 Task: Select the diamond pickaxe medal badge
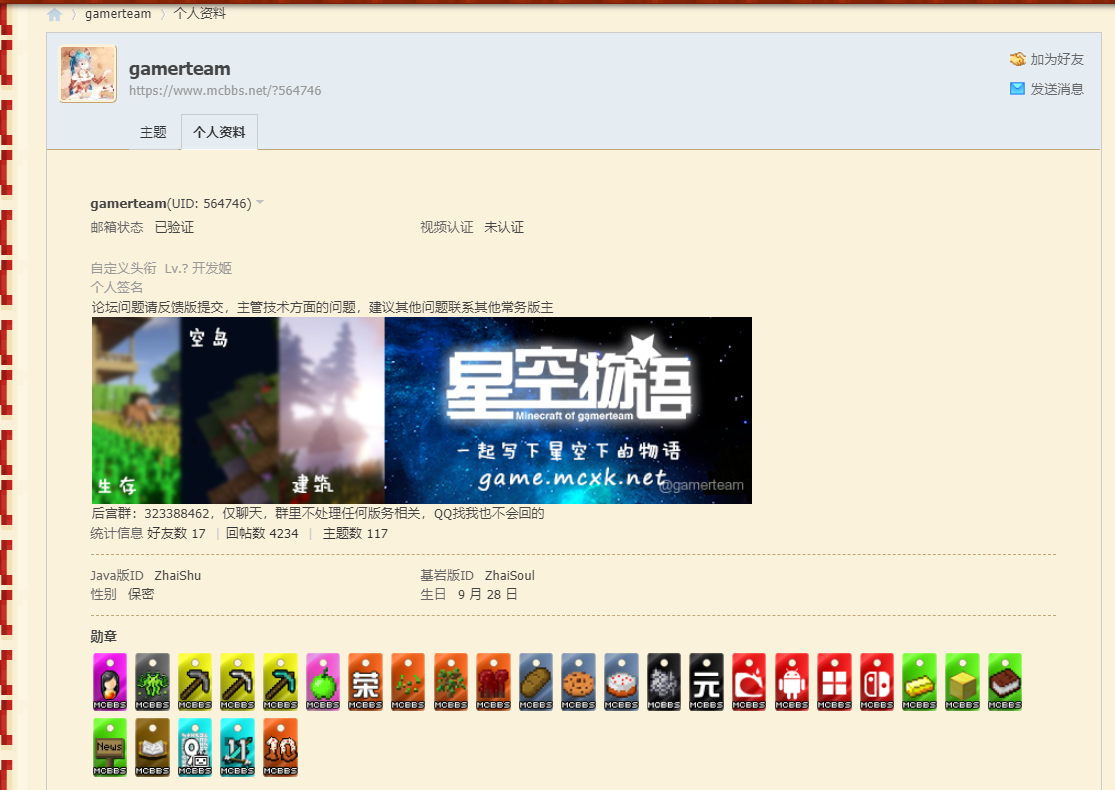click(x=280, y=682)
